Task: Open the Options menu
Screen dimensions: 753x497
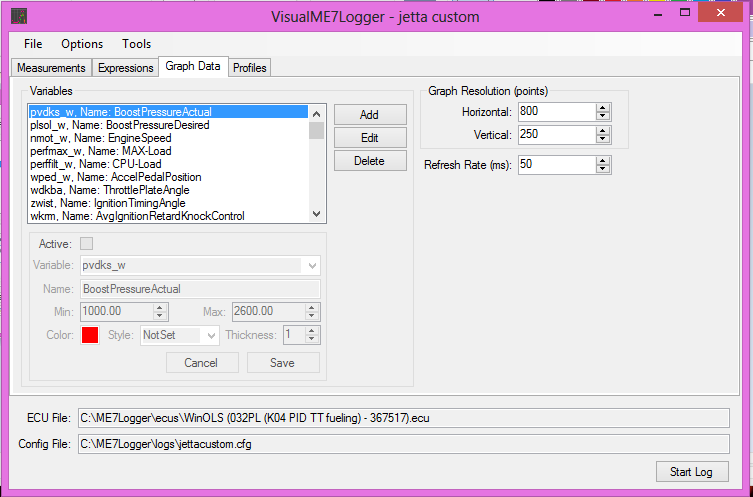Action: point(82,44)
